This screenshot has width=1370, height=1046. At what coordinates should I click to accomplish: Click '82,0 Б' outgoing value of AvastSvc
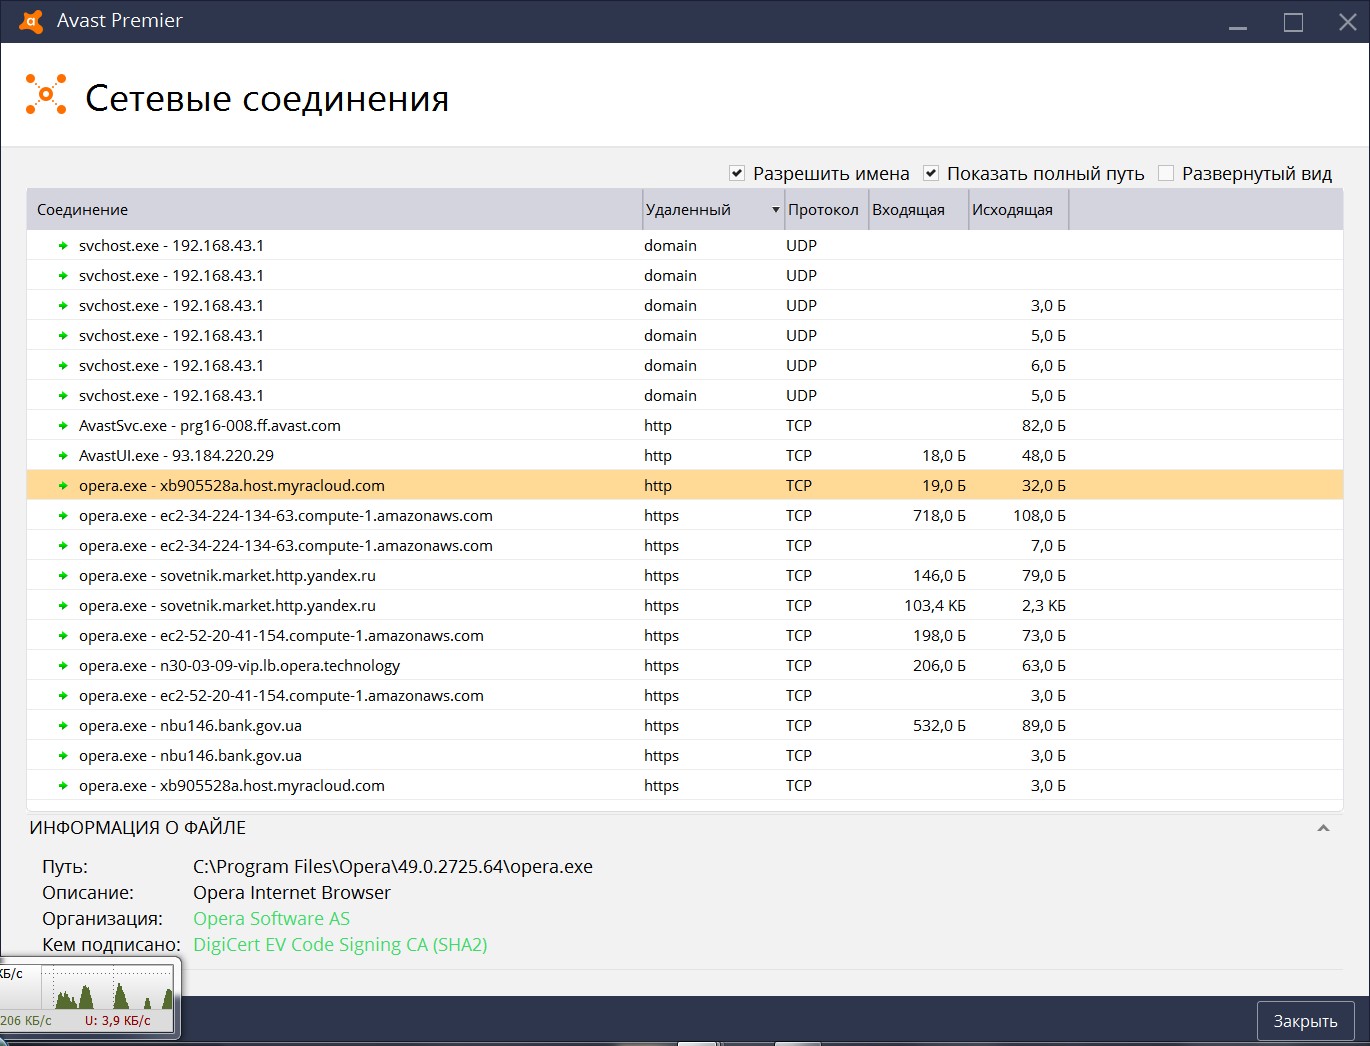pos(1044,426)
